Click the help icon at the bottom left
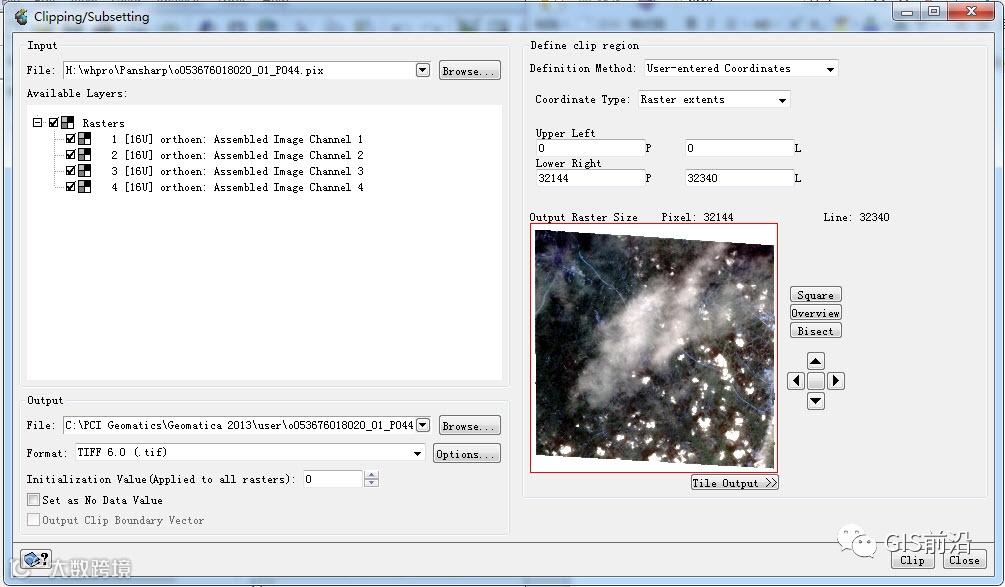 [36, 559]
